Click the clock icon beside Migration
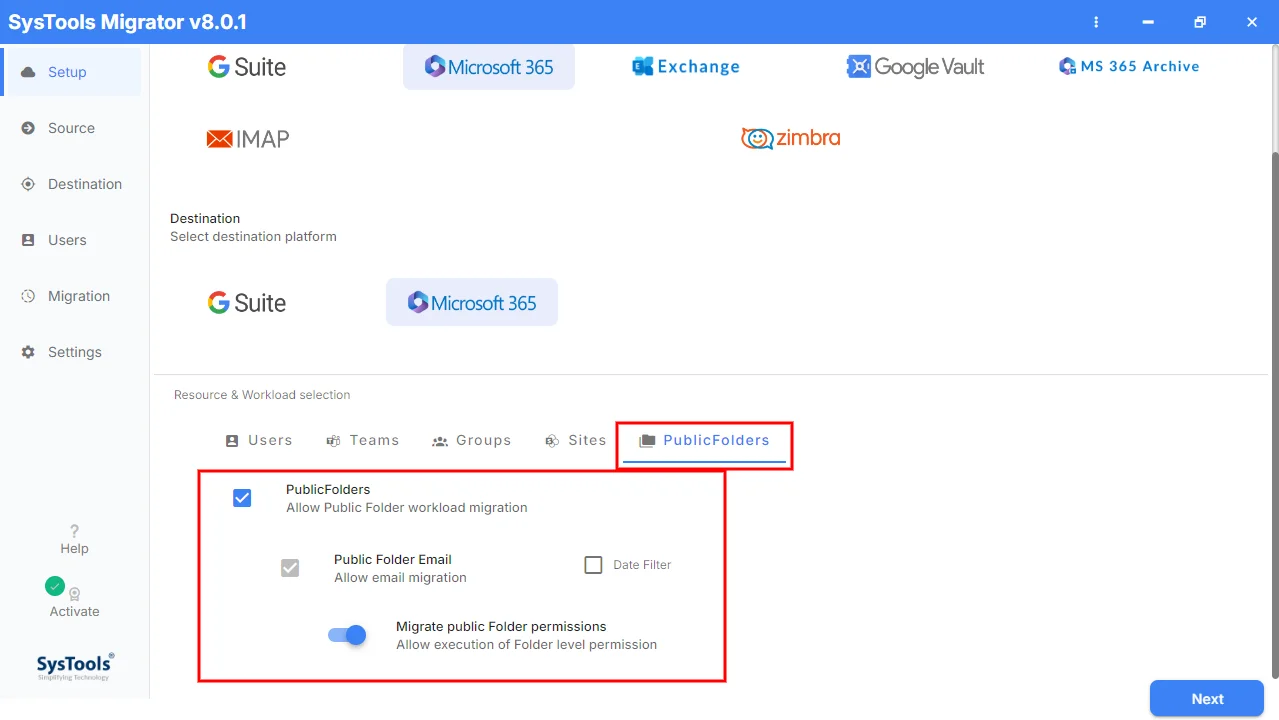The image size is (1279, 720). point(28,296)
